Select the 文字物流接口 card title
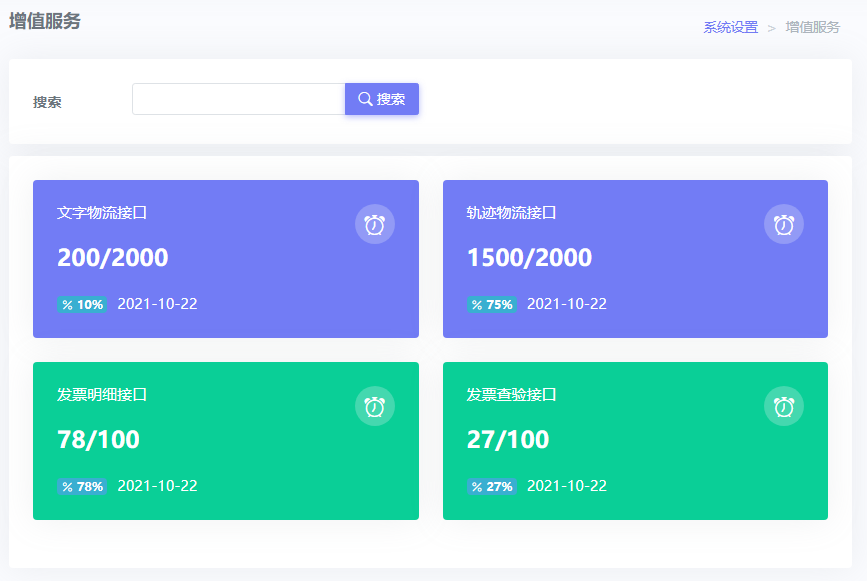This screenshot has height=581, width=867. 102,213
